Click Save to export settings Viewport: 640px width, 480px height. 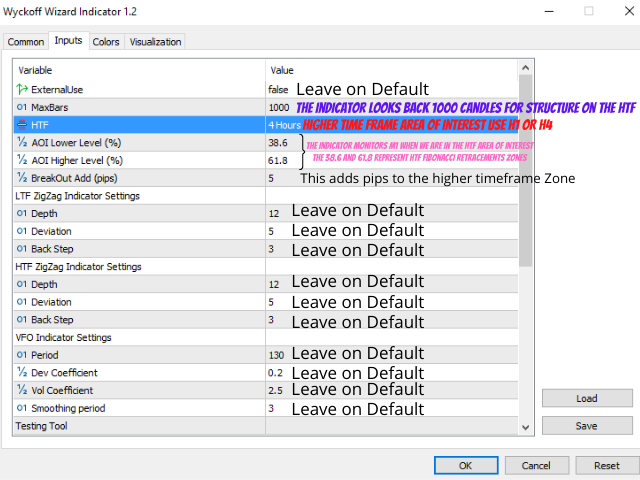[587, 425]
